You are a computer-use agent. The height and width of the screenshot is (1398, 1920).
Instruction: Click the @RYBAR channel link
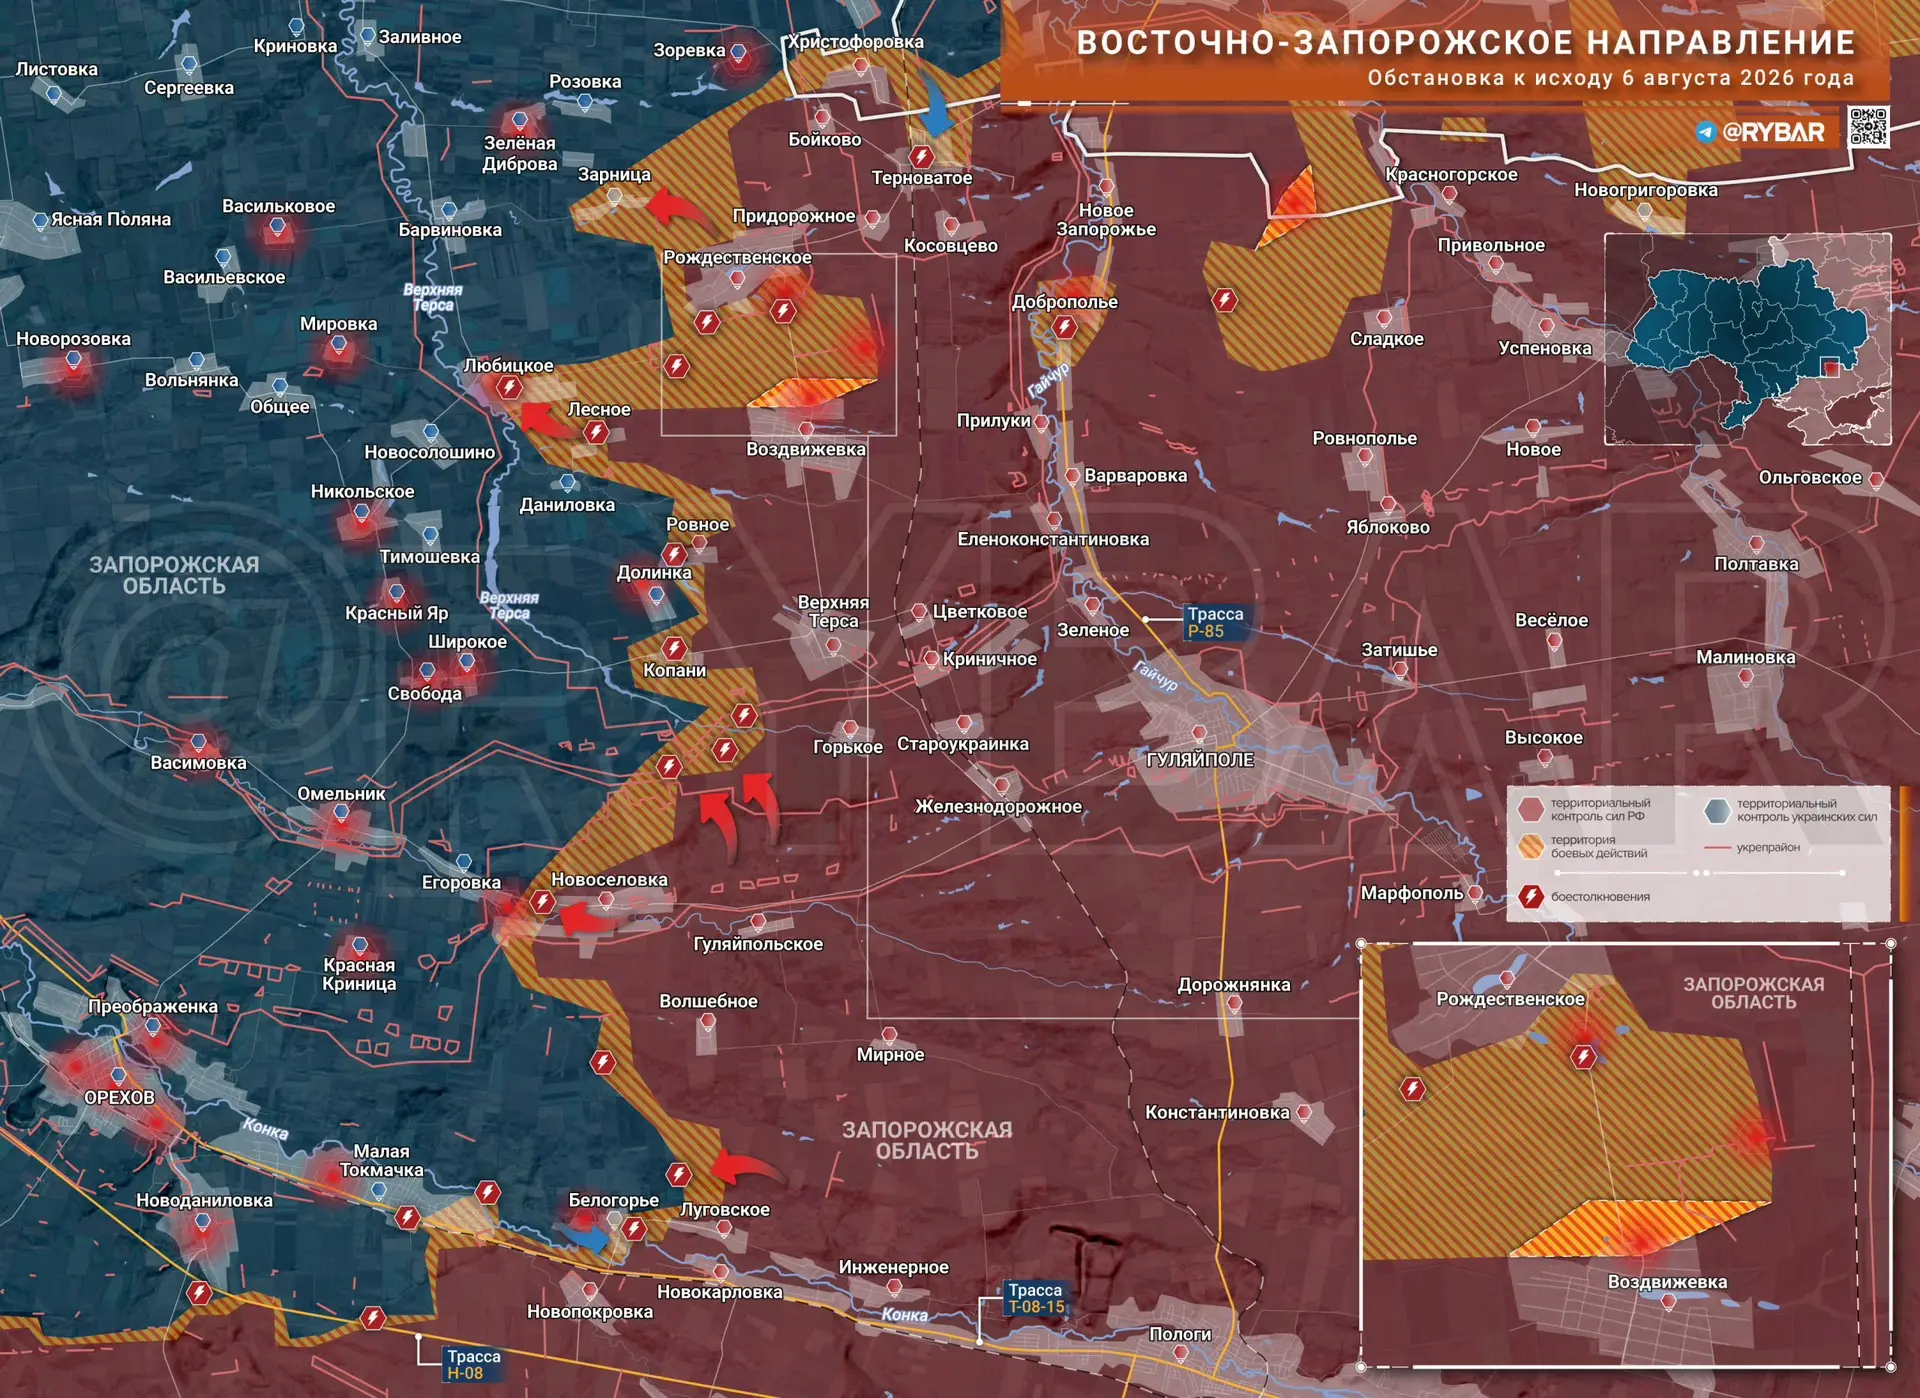(x=1773, y=132)
